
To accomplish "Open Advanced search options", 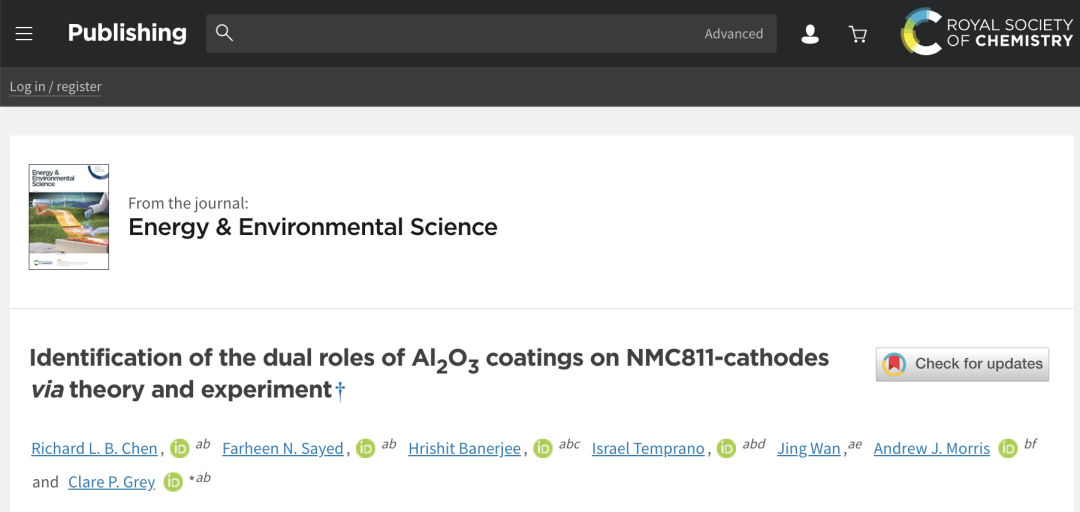I will pos(733,34).
